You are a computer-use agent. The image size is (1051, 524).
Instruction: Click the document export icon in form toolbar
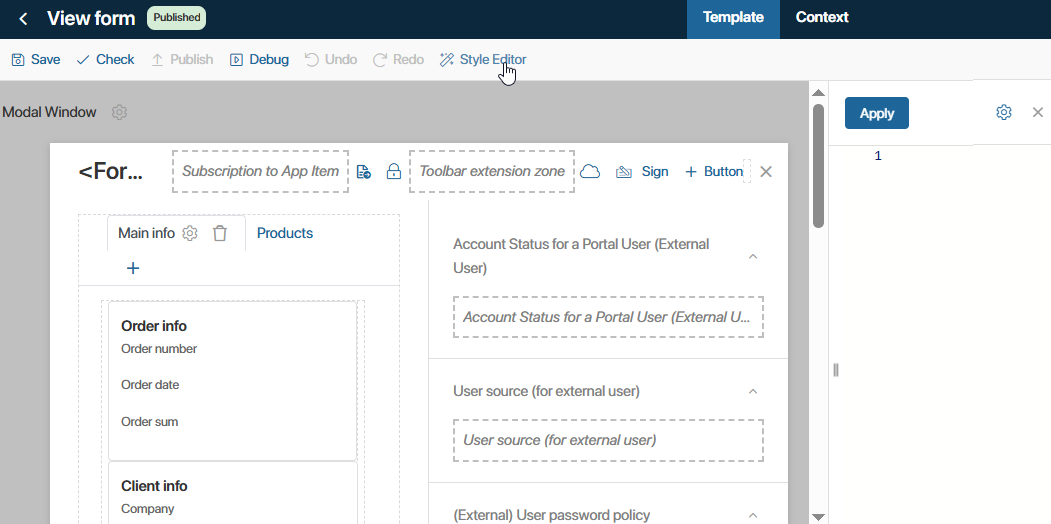click(x=363, y=172)
